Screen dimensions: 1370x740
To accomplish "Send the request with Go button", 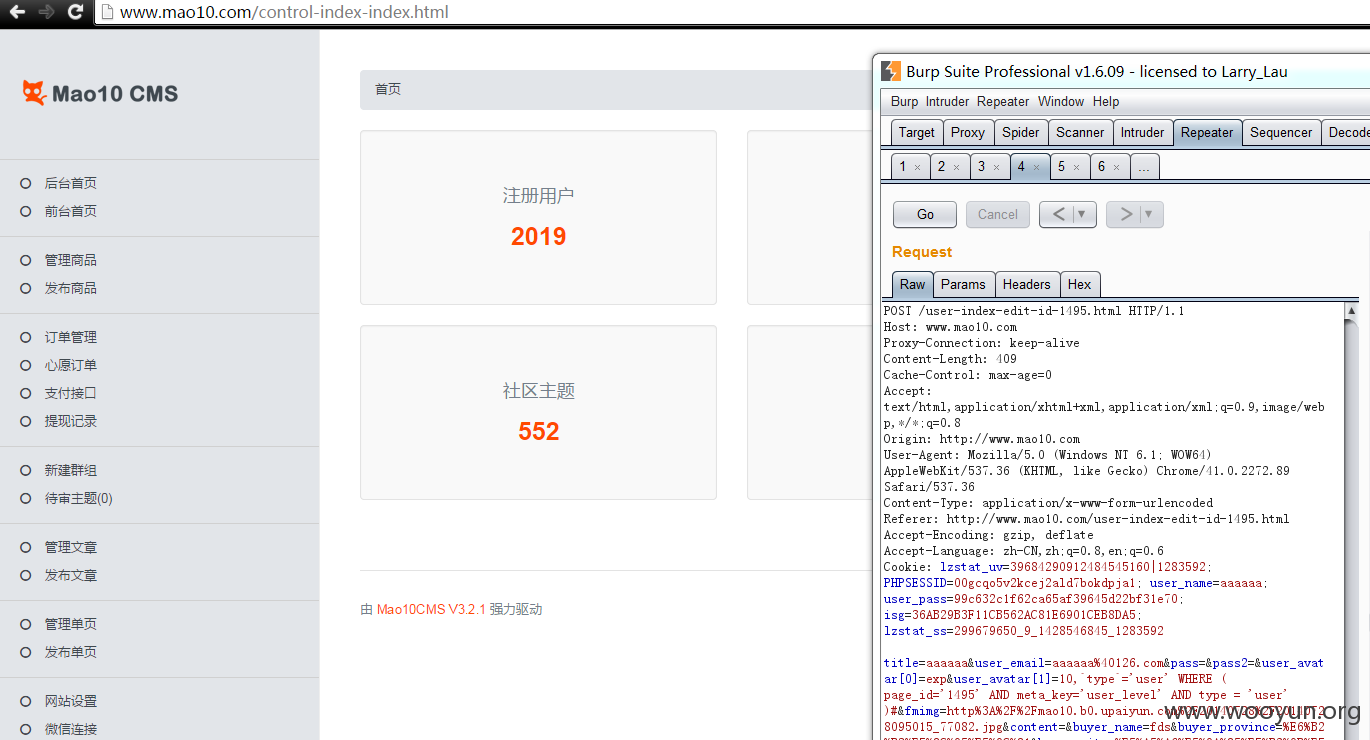I will point(925,214).
